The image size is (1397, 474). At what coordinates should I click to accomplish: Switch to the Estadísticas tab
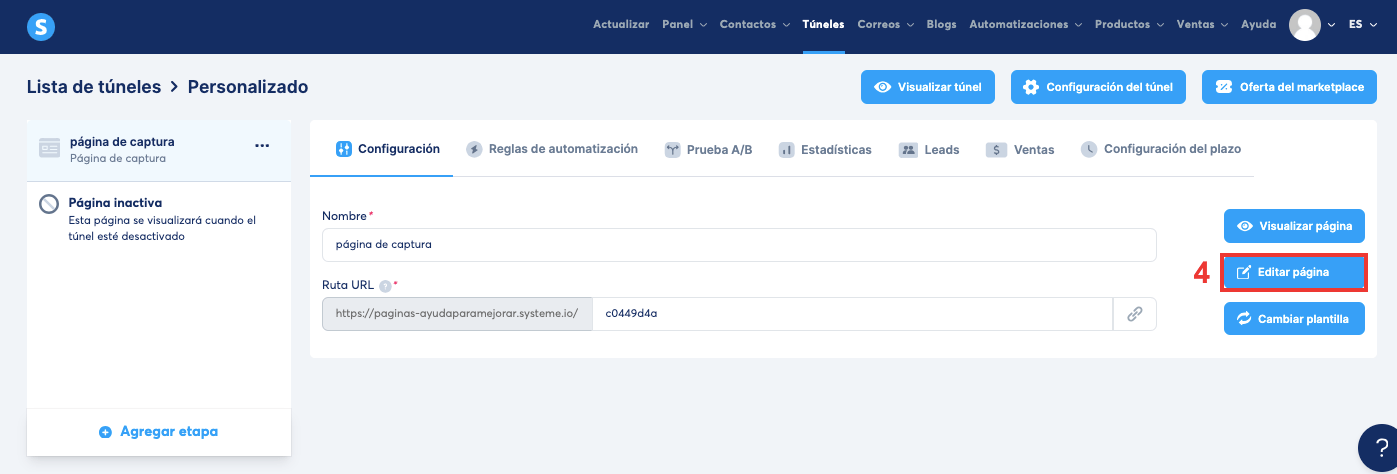825,150
